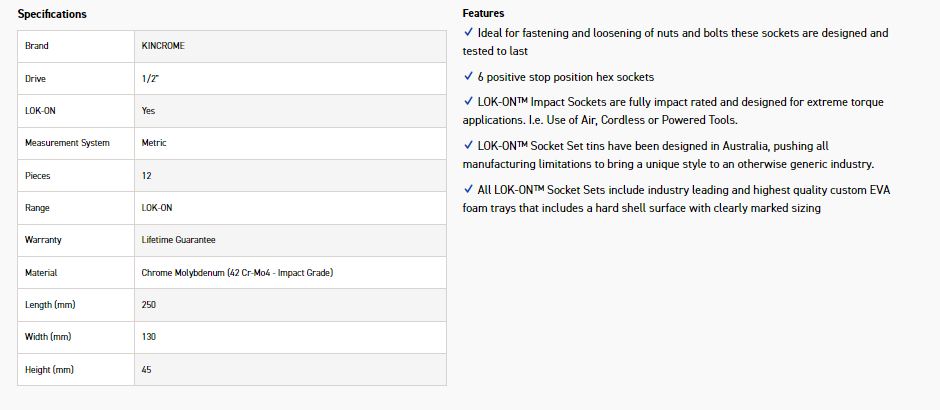Screen dimensions: 940x410
Task: Click the Features heading
Action: coord(483,14)
